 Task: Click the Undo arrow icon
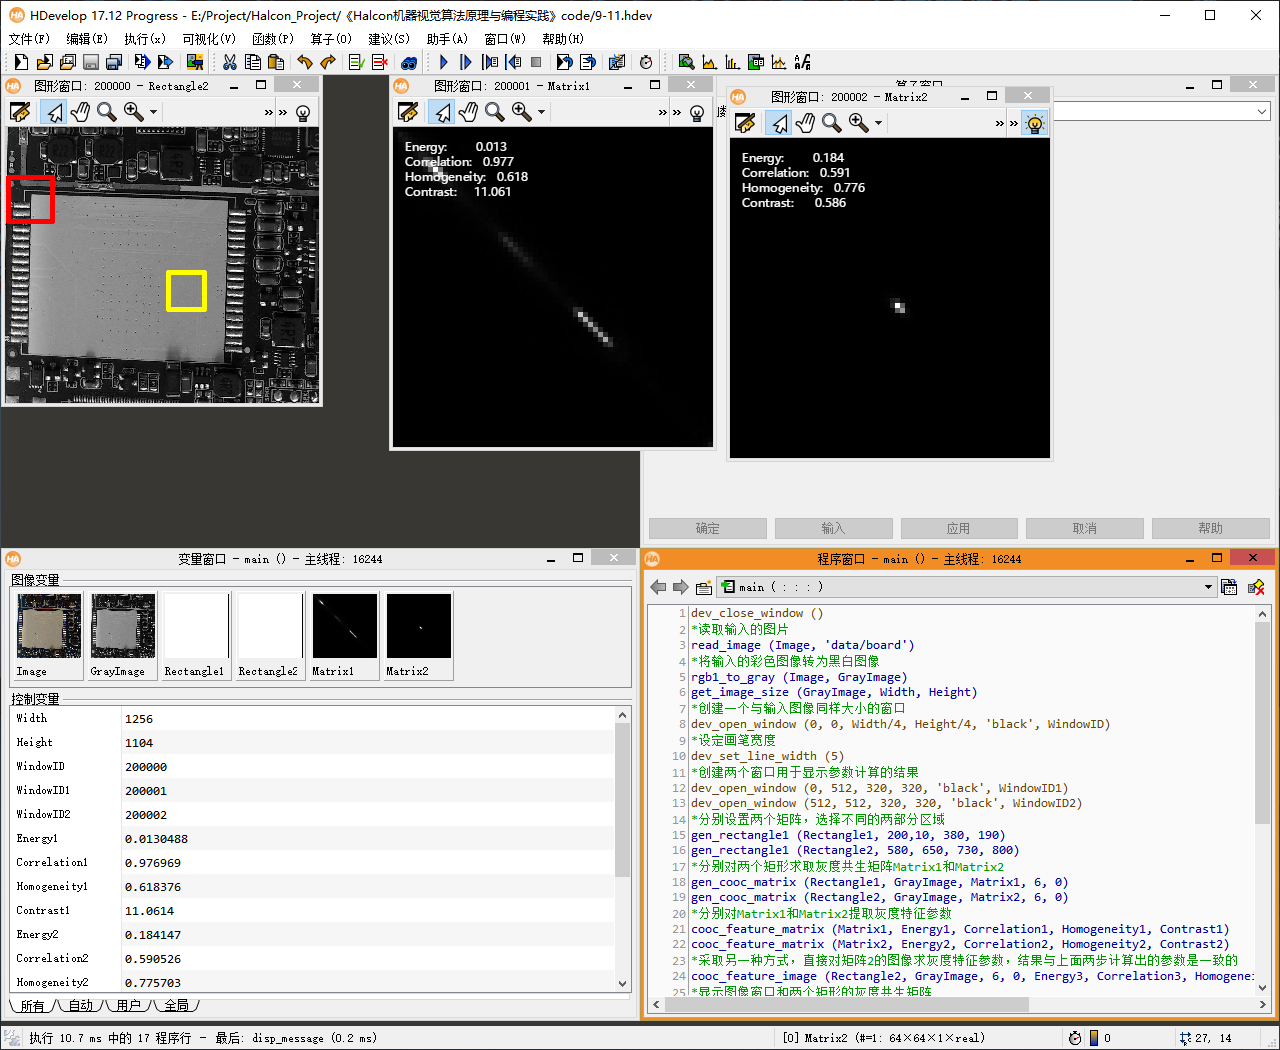pos(305,62)
